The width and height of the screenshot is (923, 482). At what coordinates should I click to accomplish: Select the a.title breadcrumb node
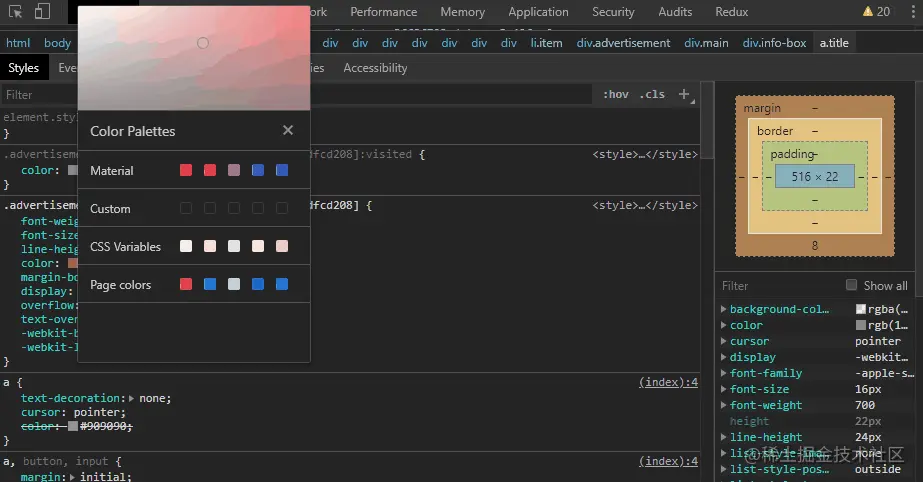(x=834, y=43)
